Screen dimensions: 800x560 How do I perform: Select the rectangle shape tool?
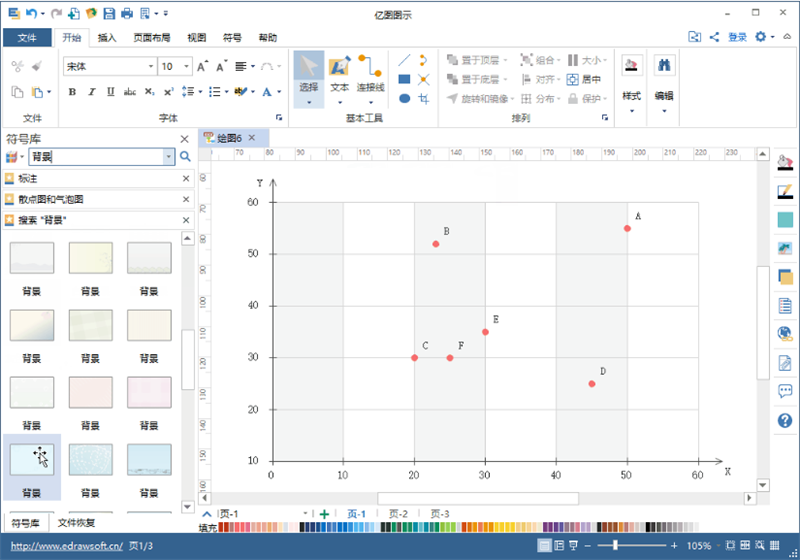point(404,79)
